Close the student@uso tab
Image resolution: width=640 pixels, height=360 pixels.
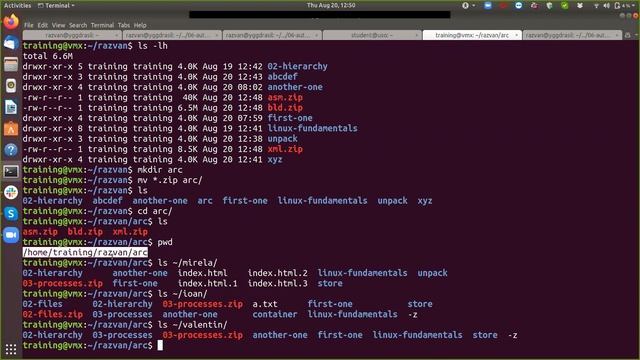pos(416,36)
